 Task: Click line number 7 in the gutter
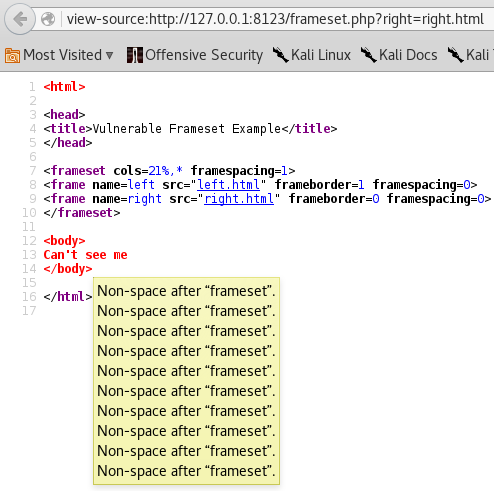click(33, 171)
